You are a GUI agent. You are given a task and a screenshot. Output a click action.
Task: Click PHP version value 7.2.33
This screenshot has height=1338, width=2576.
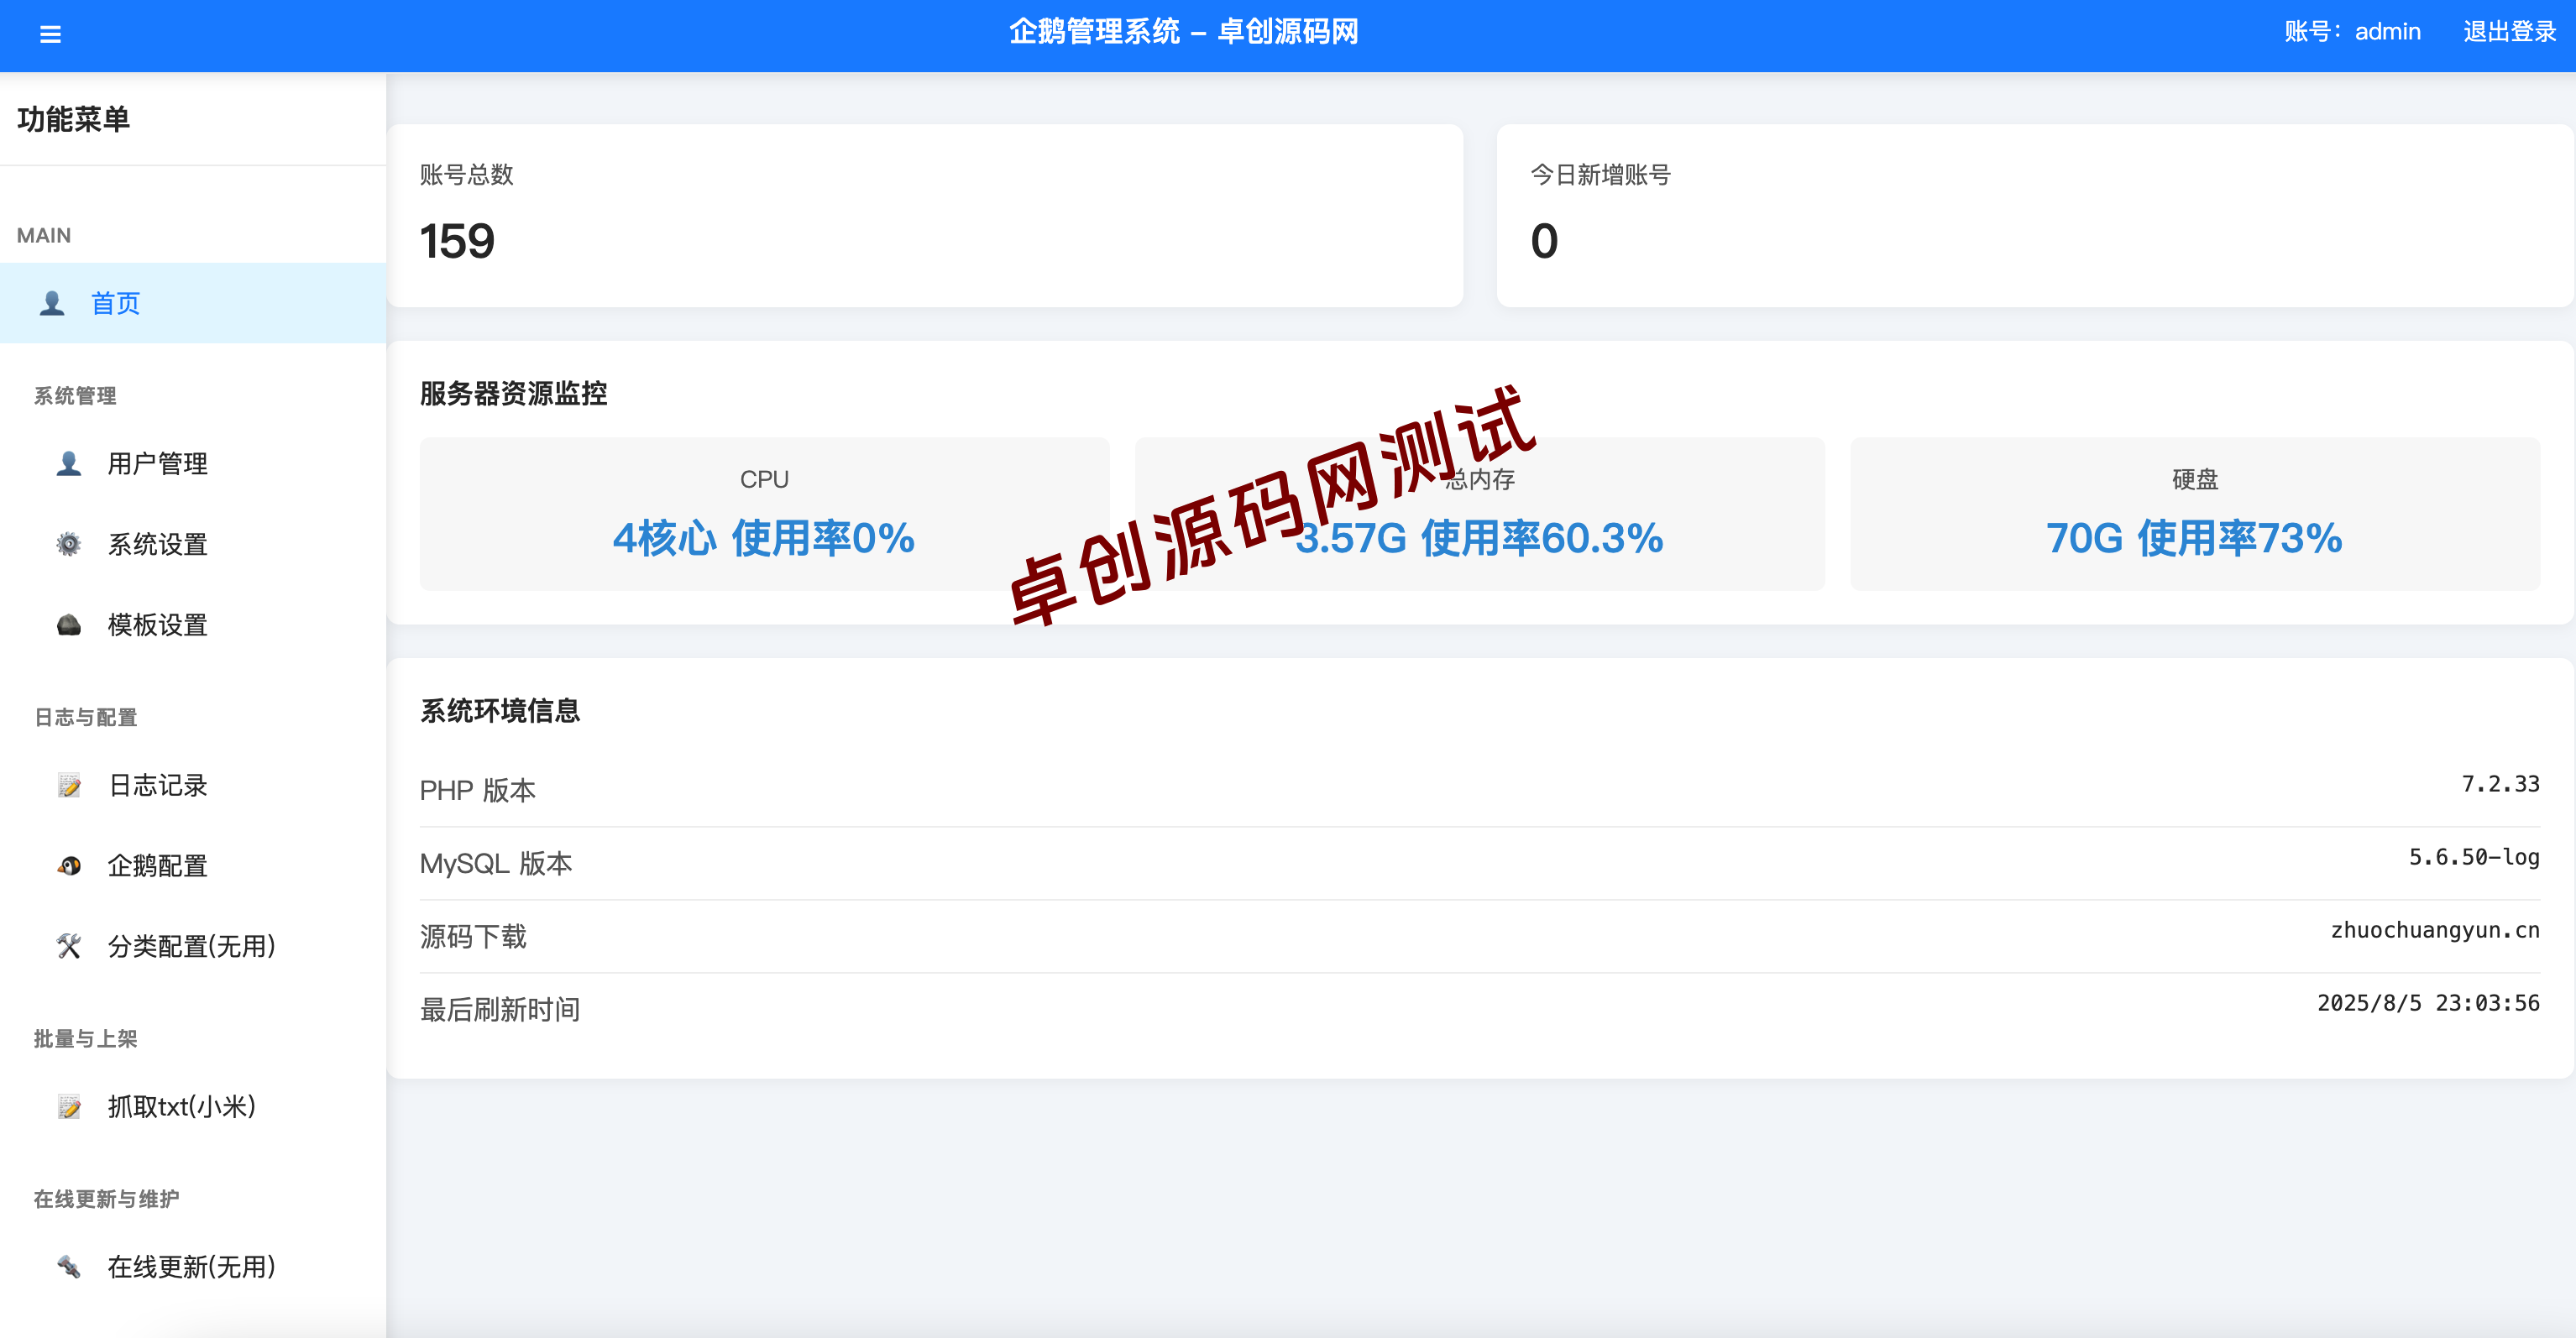(x=2500, y=784)
